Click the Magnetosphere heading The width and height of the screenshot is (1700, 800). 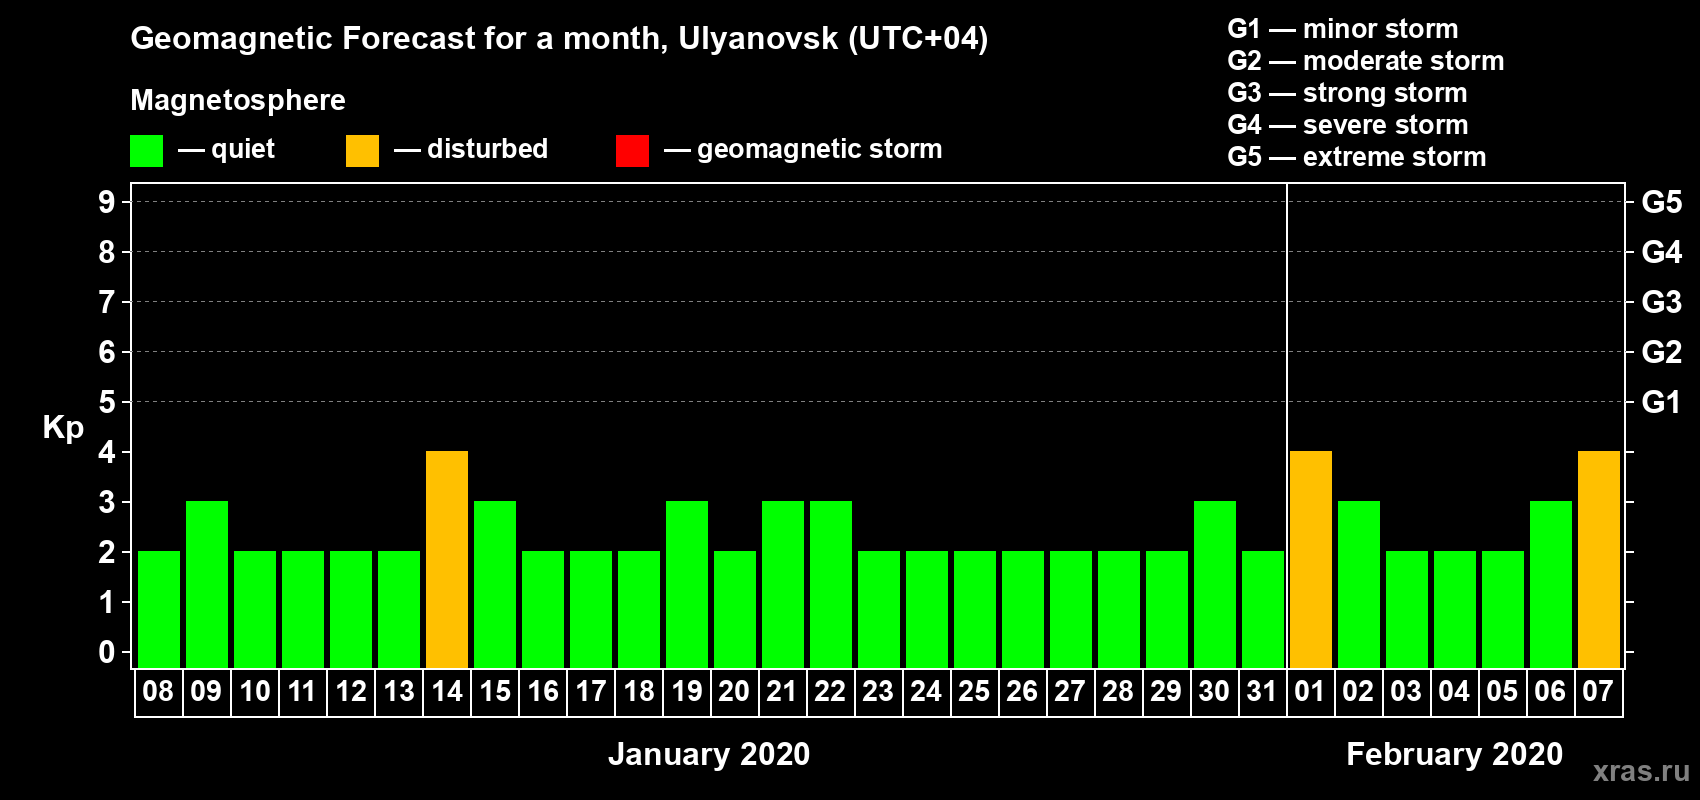click(x=238, y=100)
